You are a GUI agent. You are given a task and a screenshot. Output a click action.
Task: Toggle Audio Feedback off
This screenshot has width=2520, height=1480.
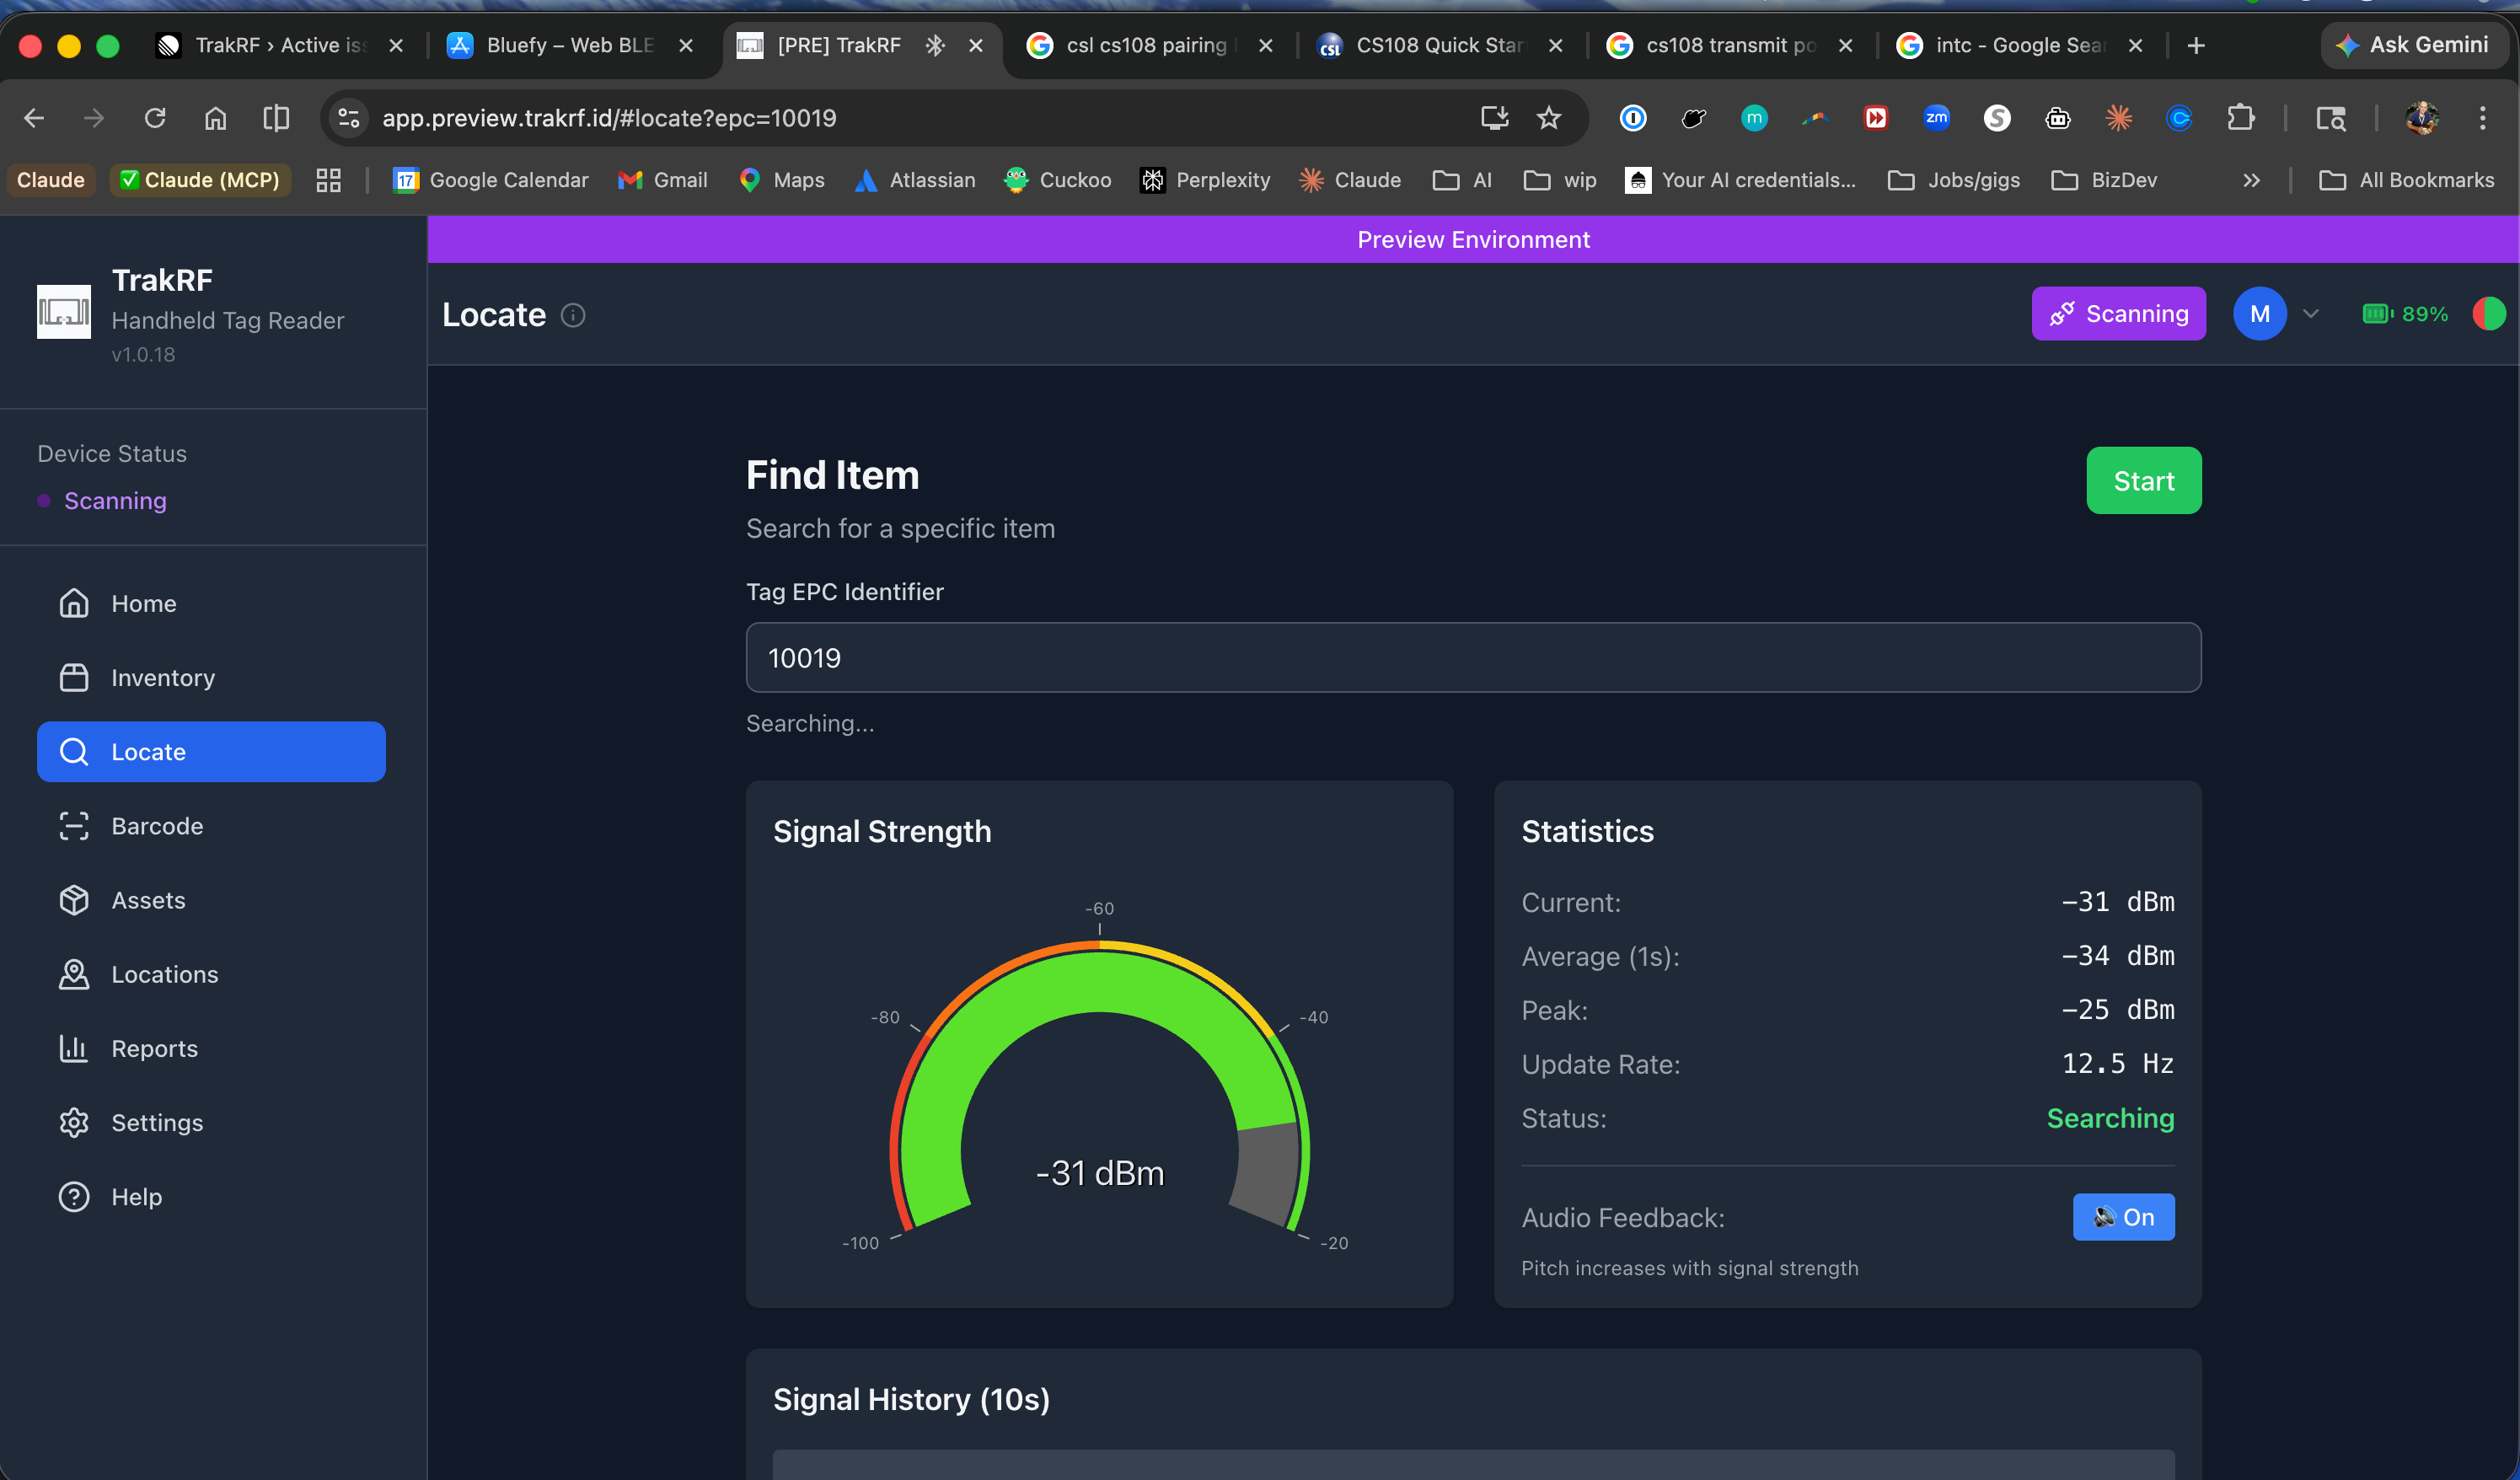tap(2123, 1217)
